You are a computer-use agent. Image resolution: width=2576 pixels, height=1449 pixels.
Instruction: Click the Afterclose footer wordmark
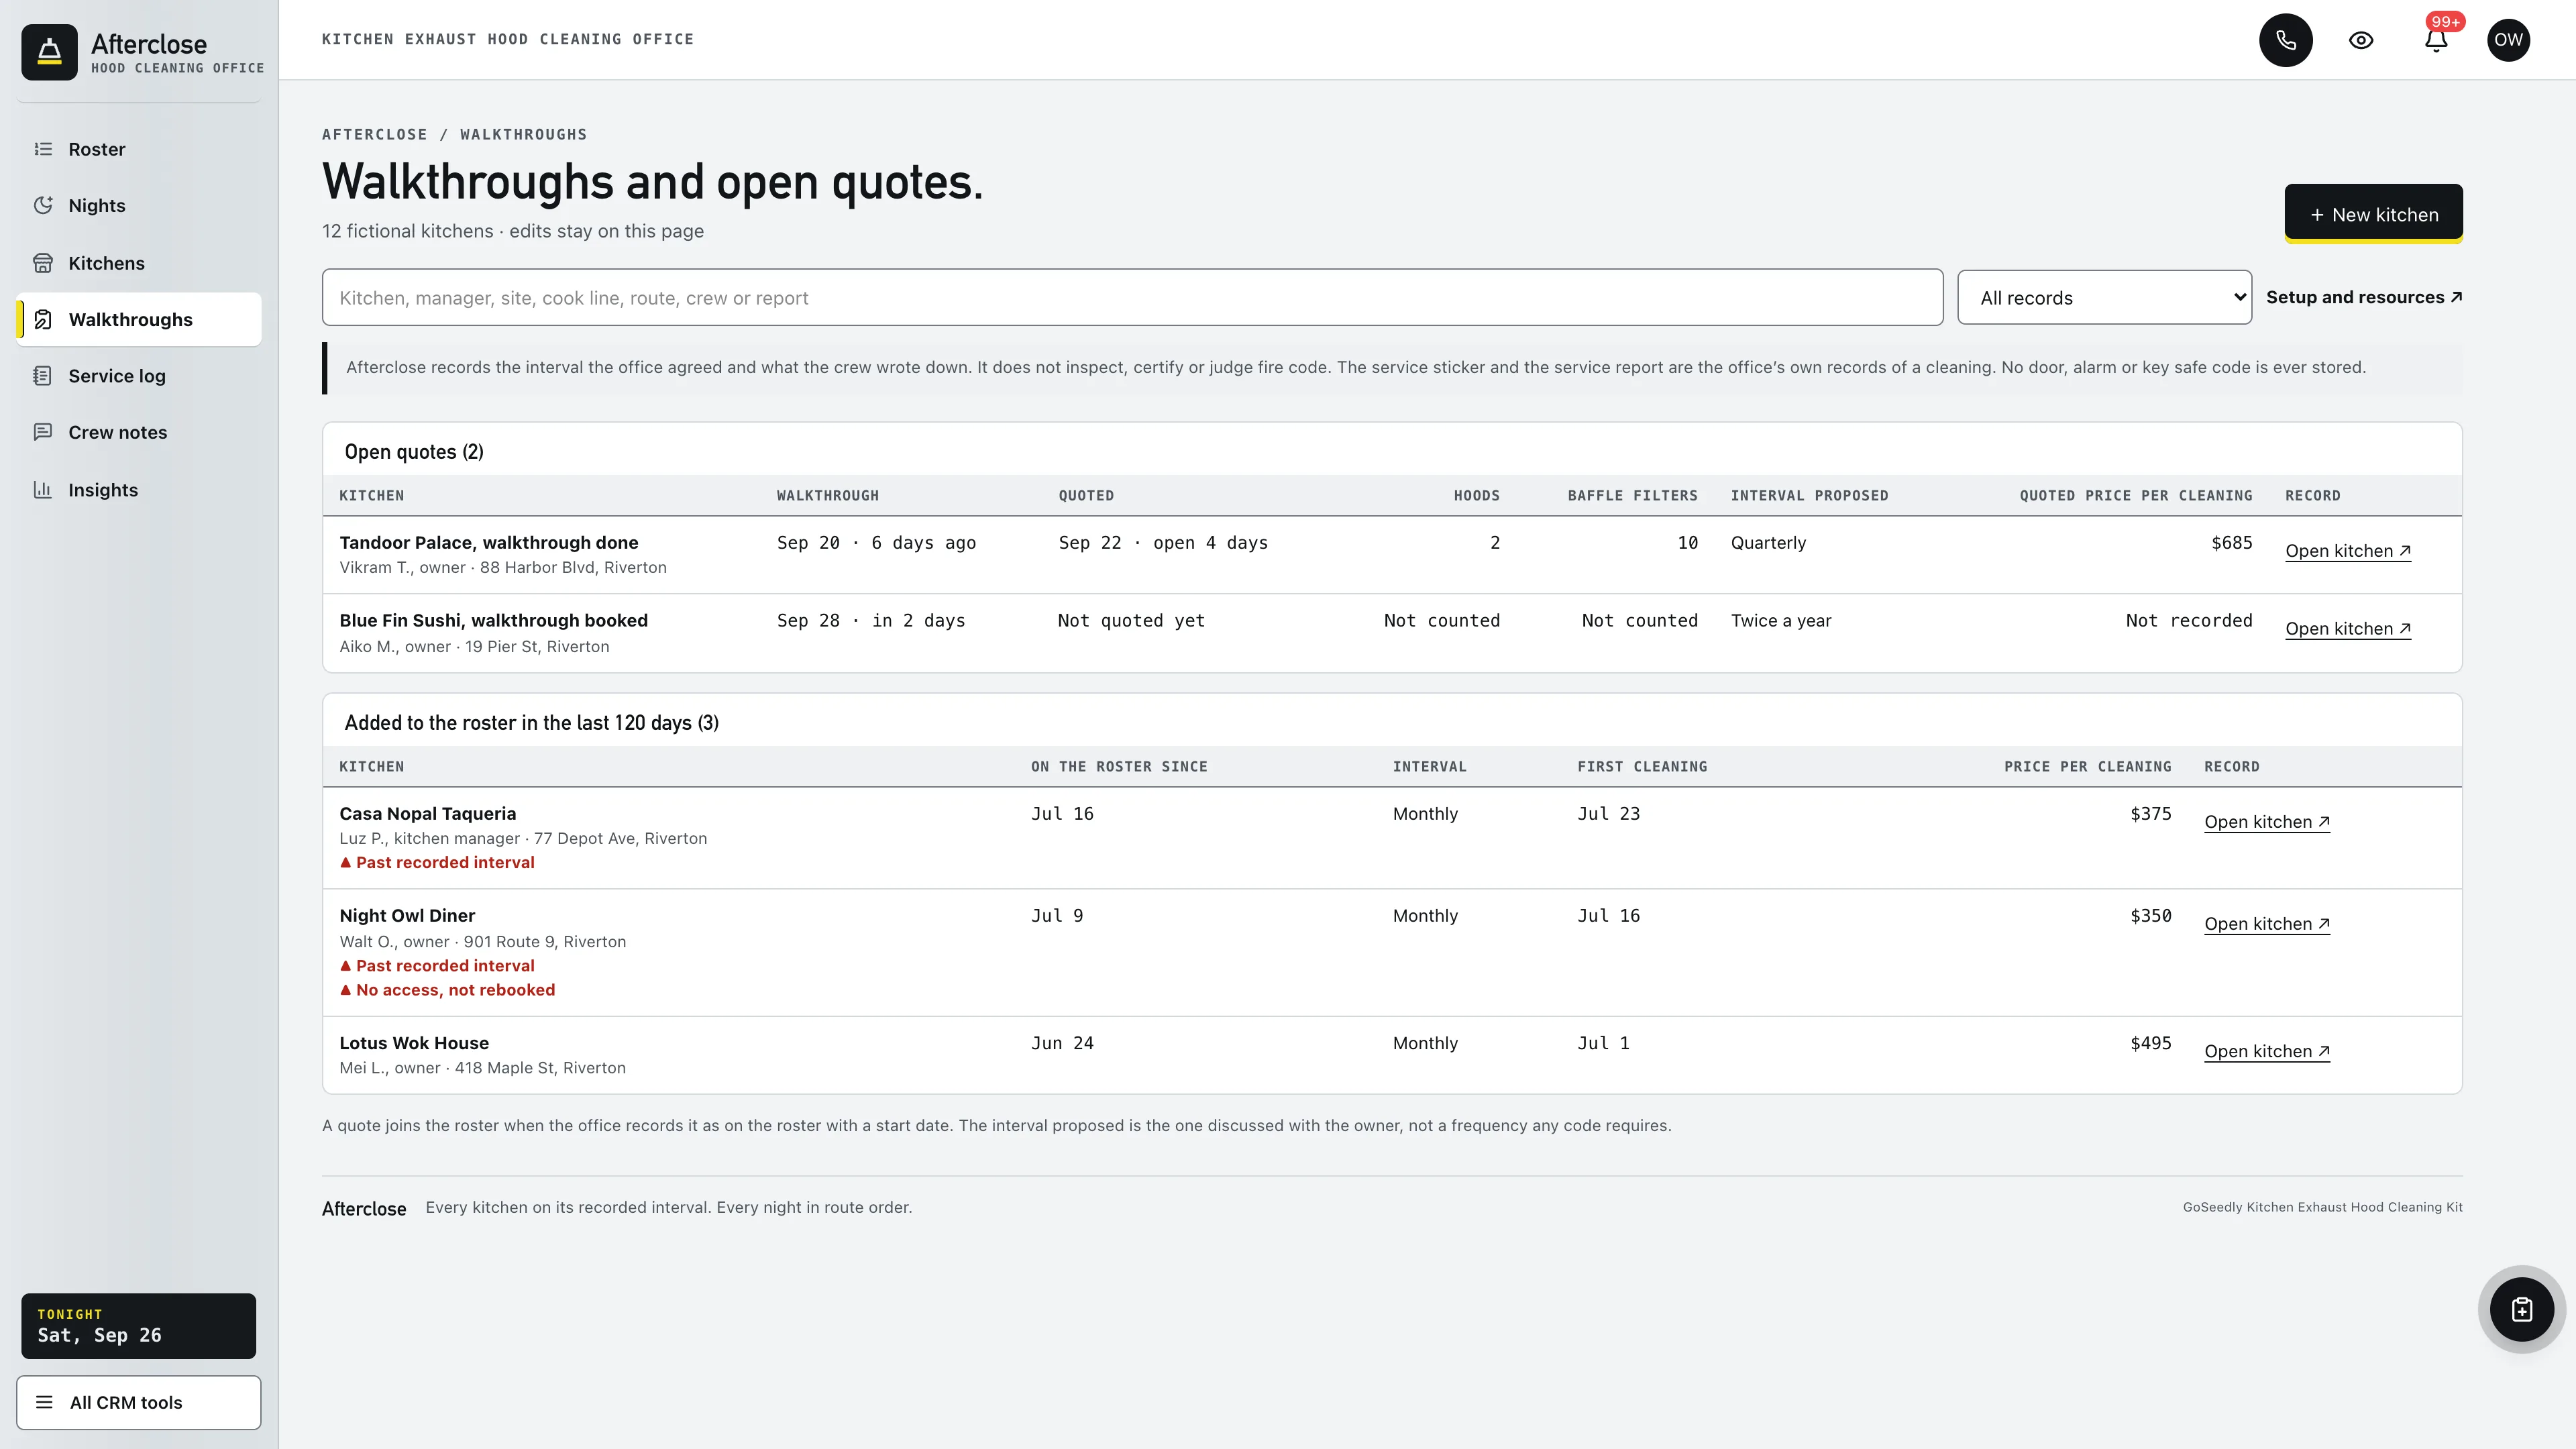coord(364,1208)
